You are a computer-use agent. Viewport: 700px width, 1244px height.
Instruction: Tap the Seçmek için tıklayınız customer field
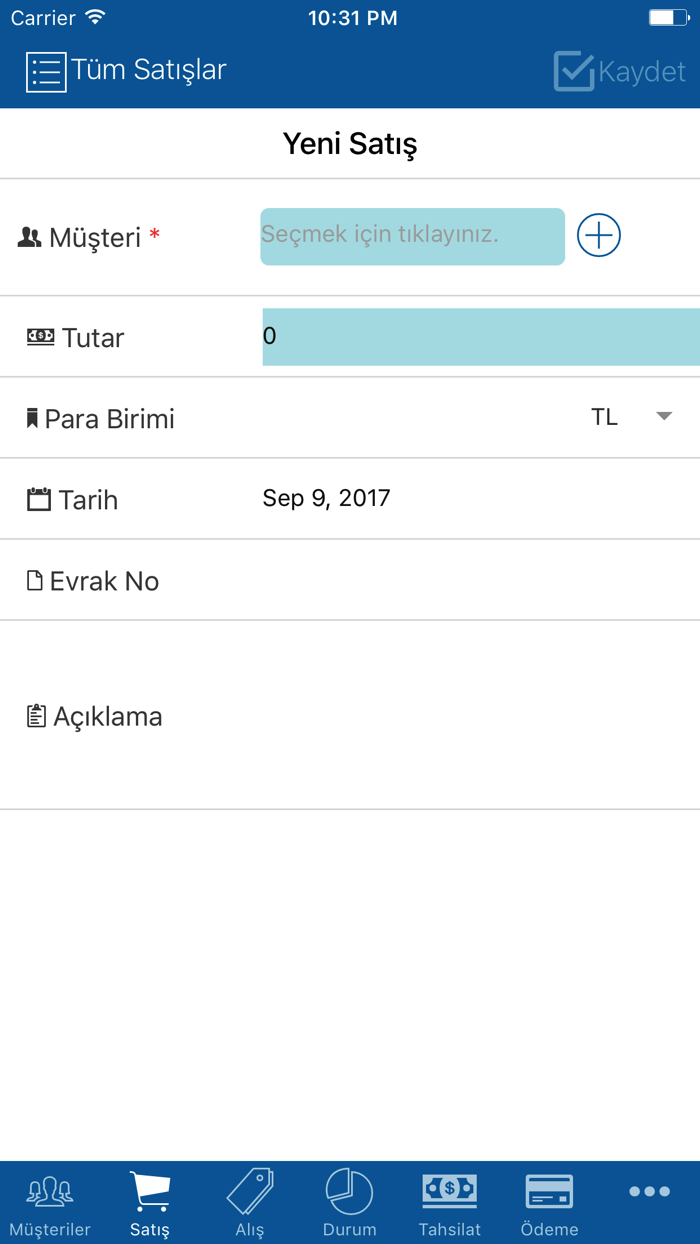point(411,236)
